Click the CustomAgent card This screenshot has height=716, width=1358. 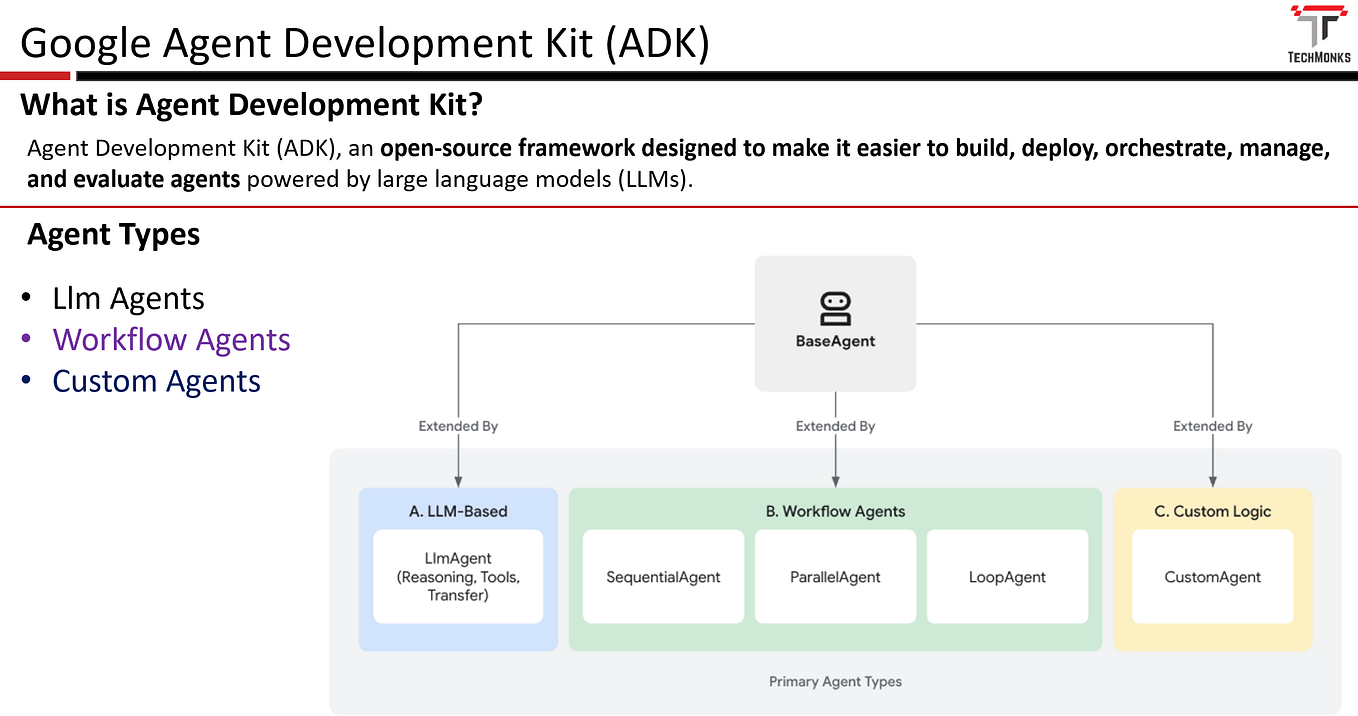pyautogui.click(x=1212, y=577)
